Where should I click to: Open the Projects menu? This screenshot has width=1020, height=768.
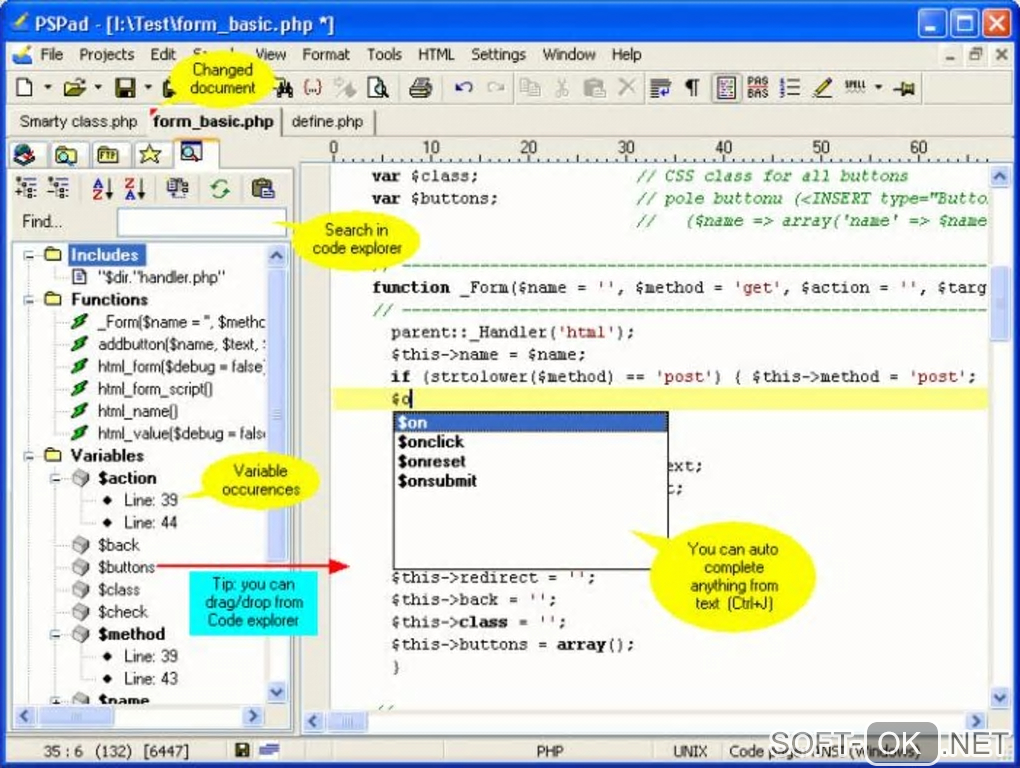pyautogui.click(x=107, y=55)
